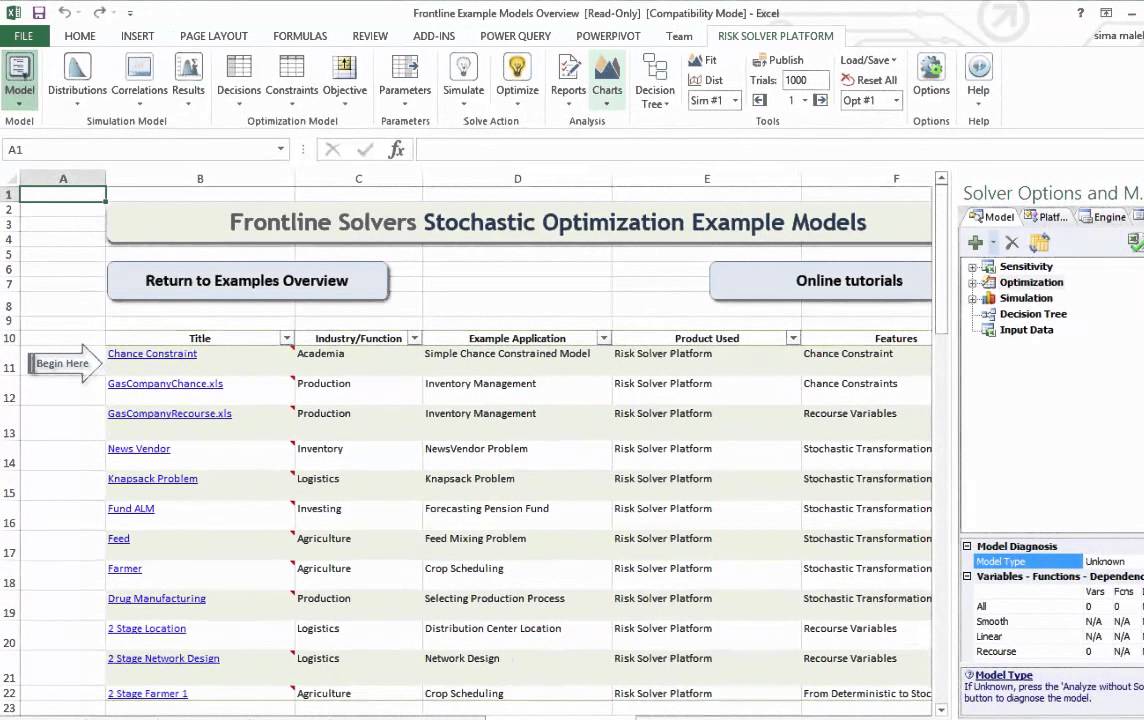Viewport: 1144px width, 720px height.
Task: Open the Parameters menu
Action: tap(405, 80)
